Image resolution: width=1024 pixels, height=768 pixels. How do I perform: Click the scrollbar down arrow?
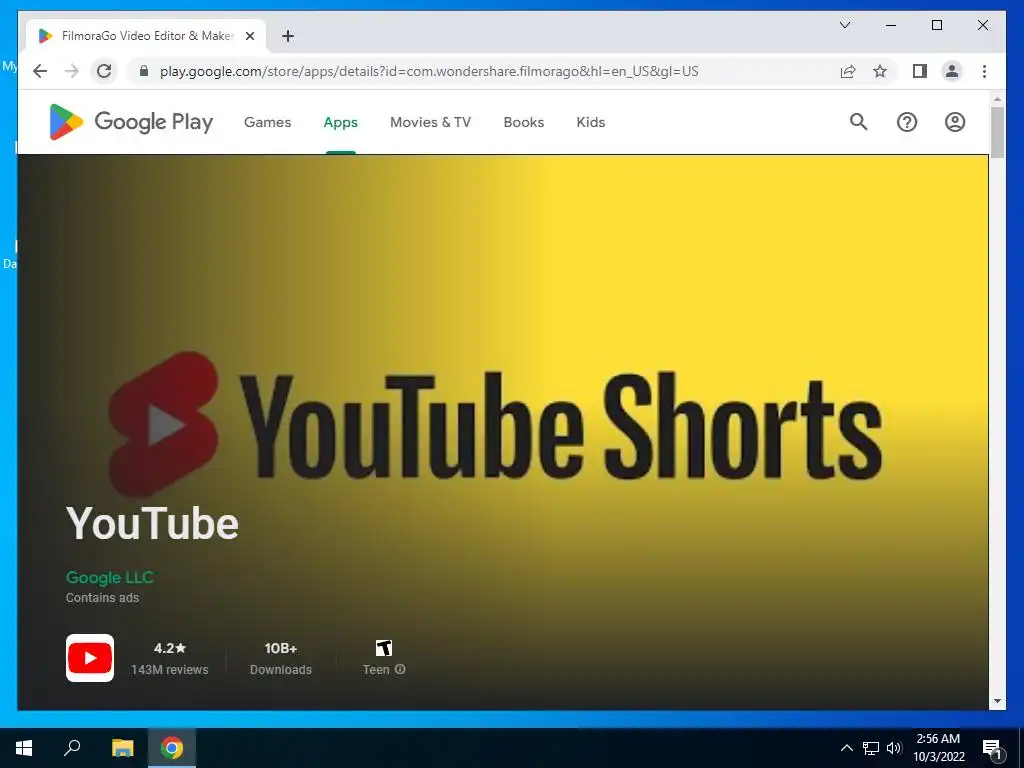pos(997,701)
